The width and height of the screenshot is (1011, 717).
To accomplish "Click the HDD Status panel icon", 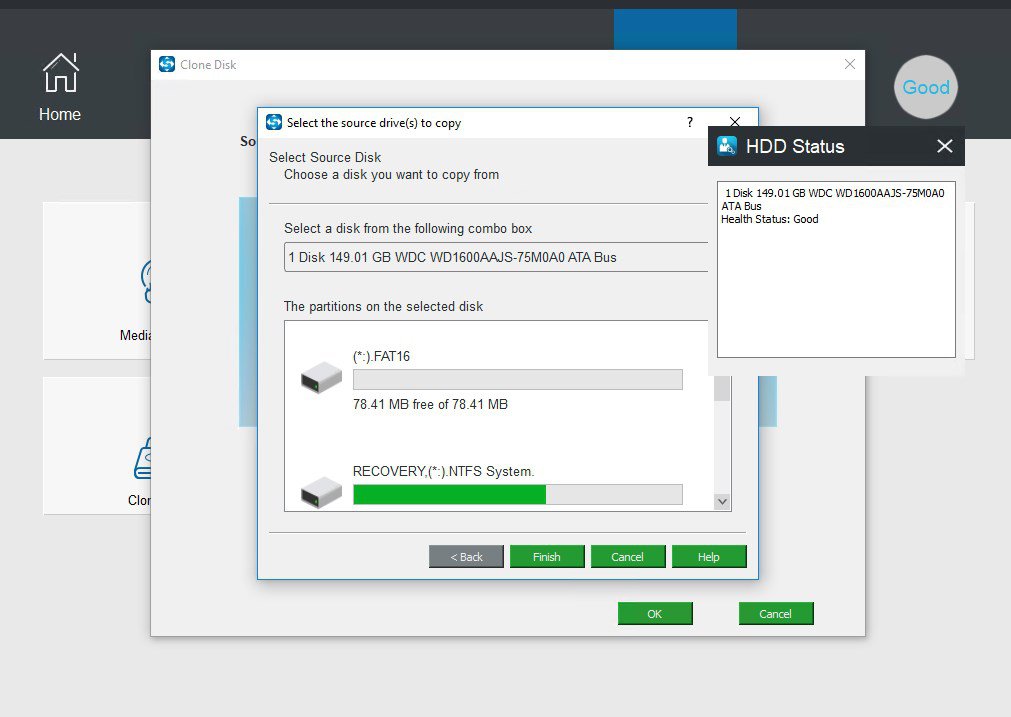I will pos(727,146).
